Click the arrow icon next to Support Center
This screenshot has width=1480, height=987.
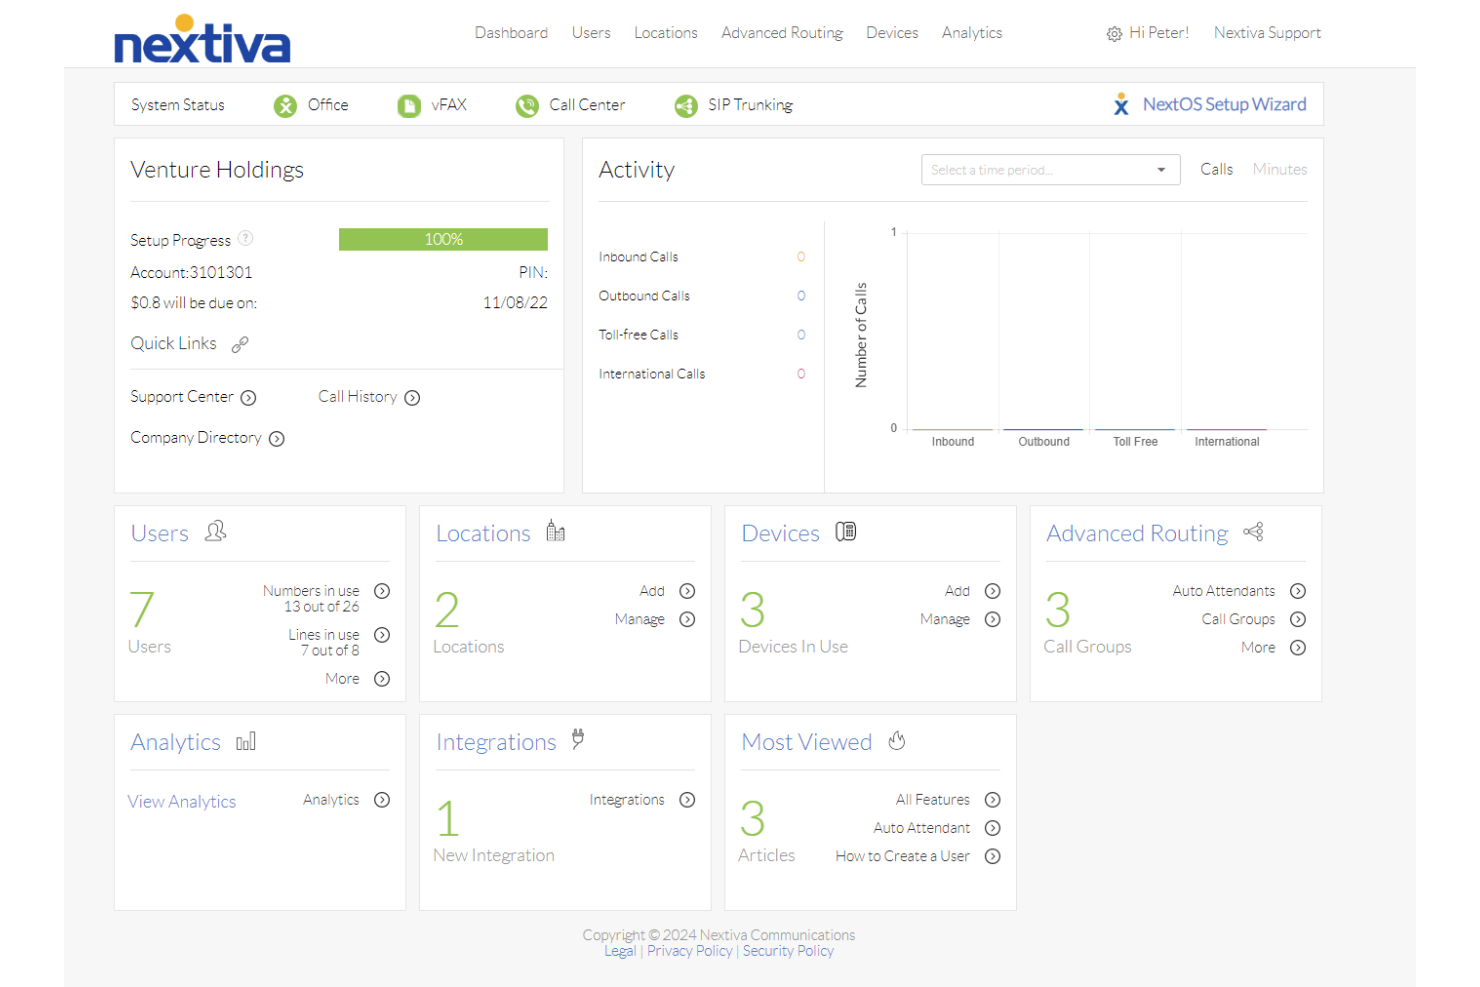[x=248, y=398]
